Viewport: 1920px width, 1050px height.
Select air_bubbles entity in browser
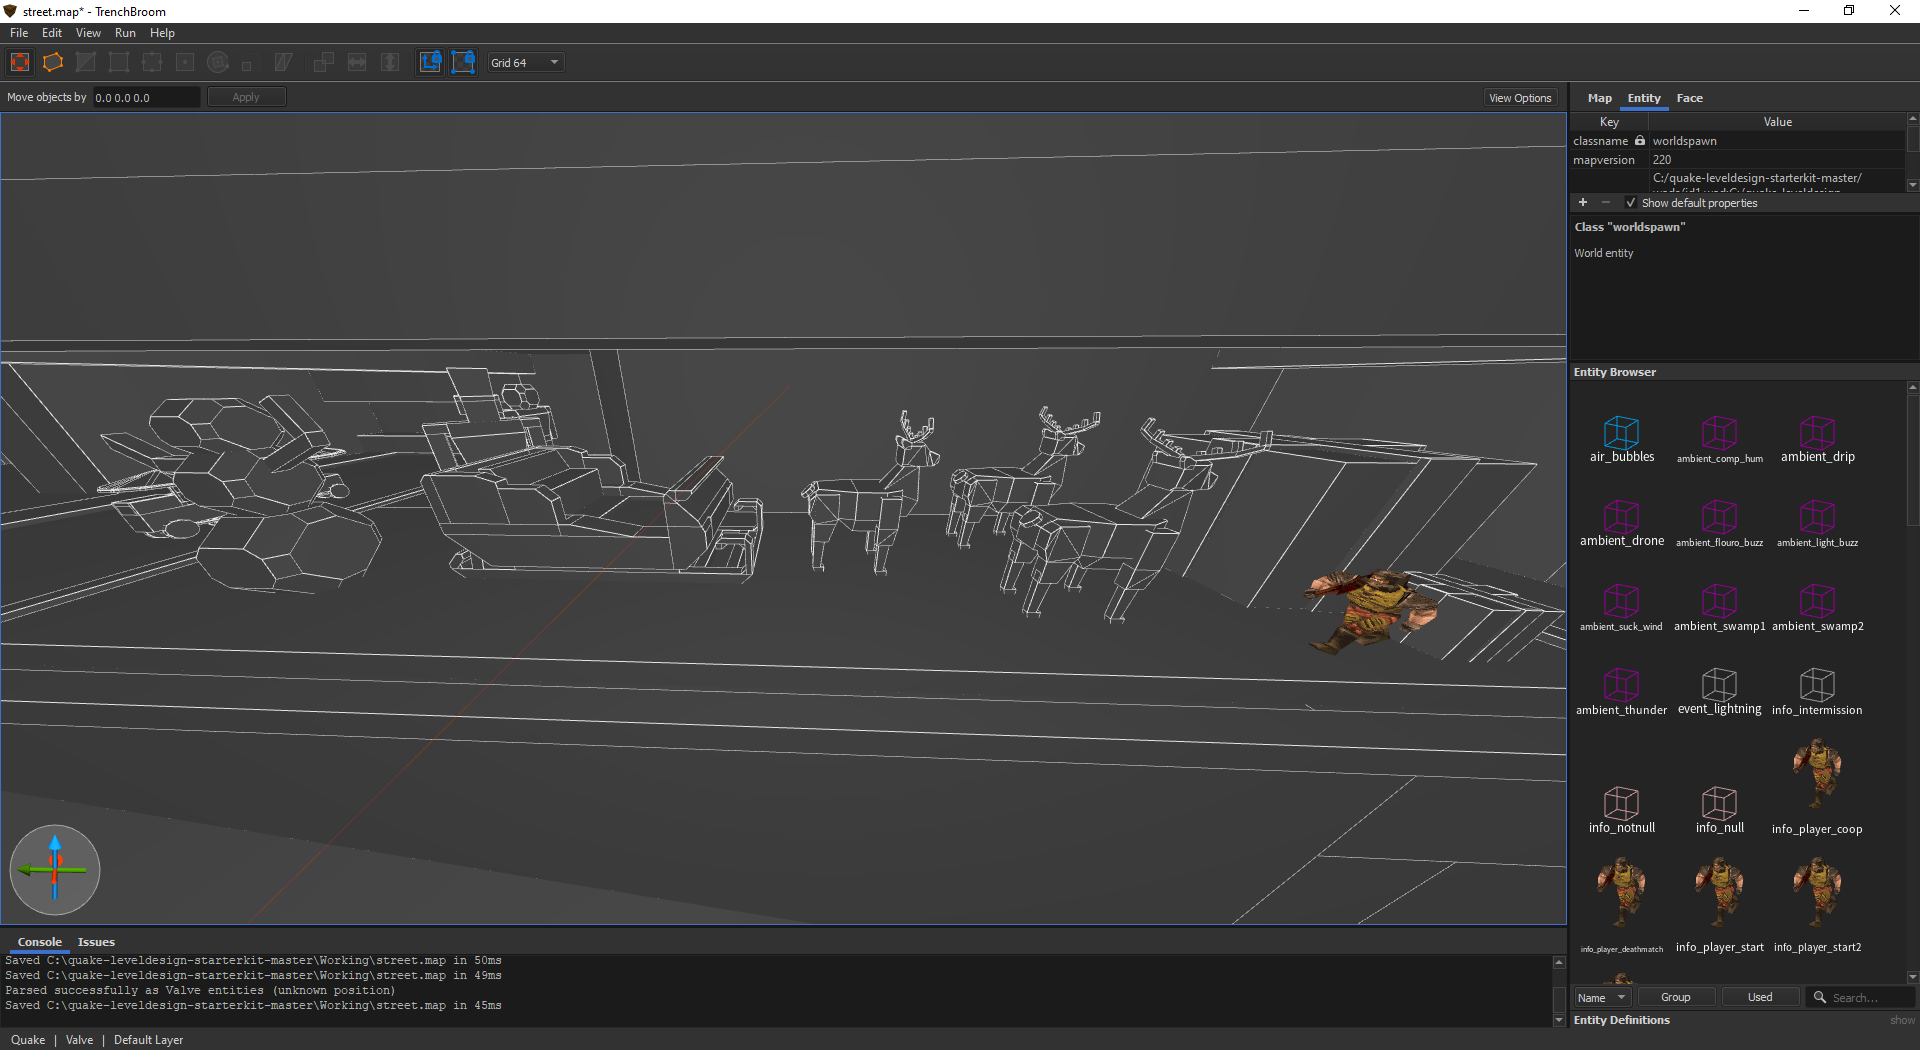[1622, 438]
